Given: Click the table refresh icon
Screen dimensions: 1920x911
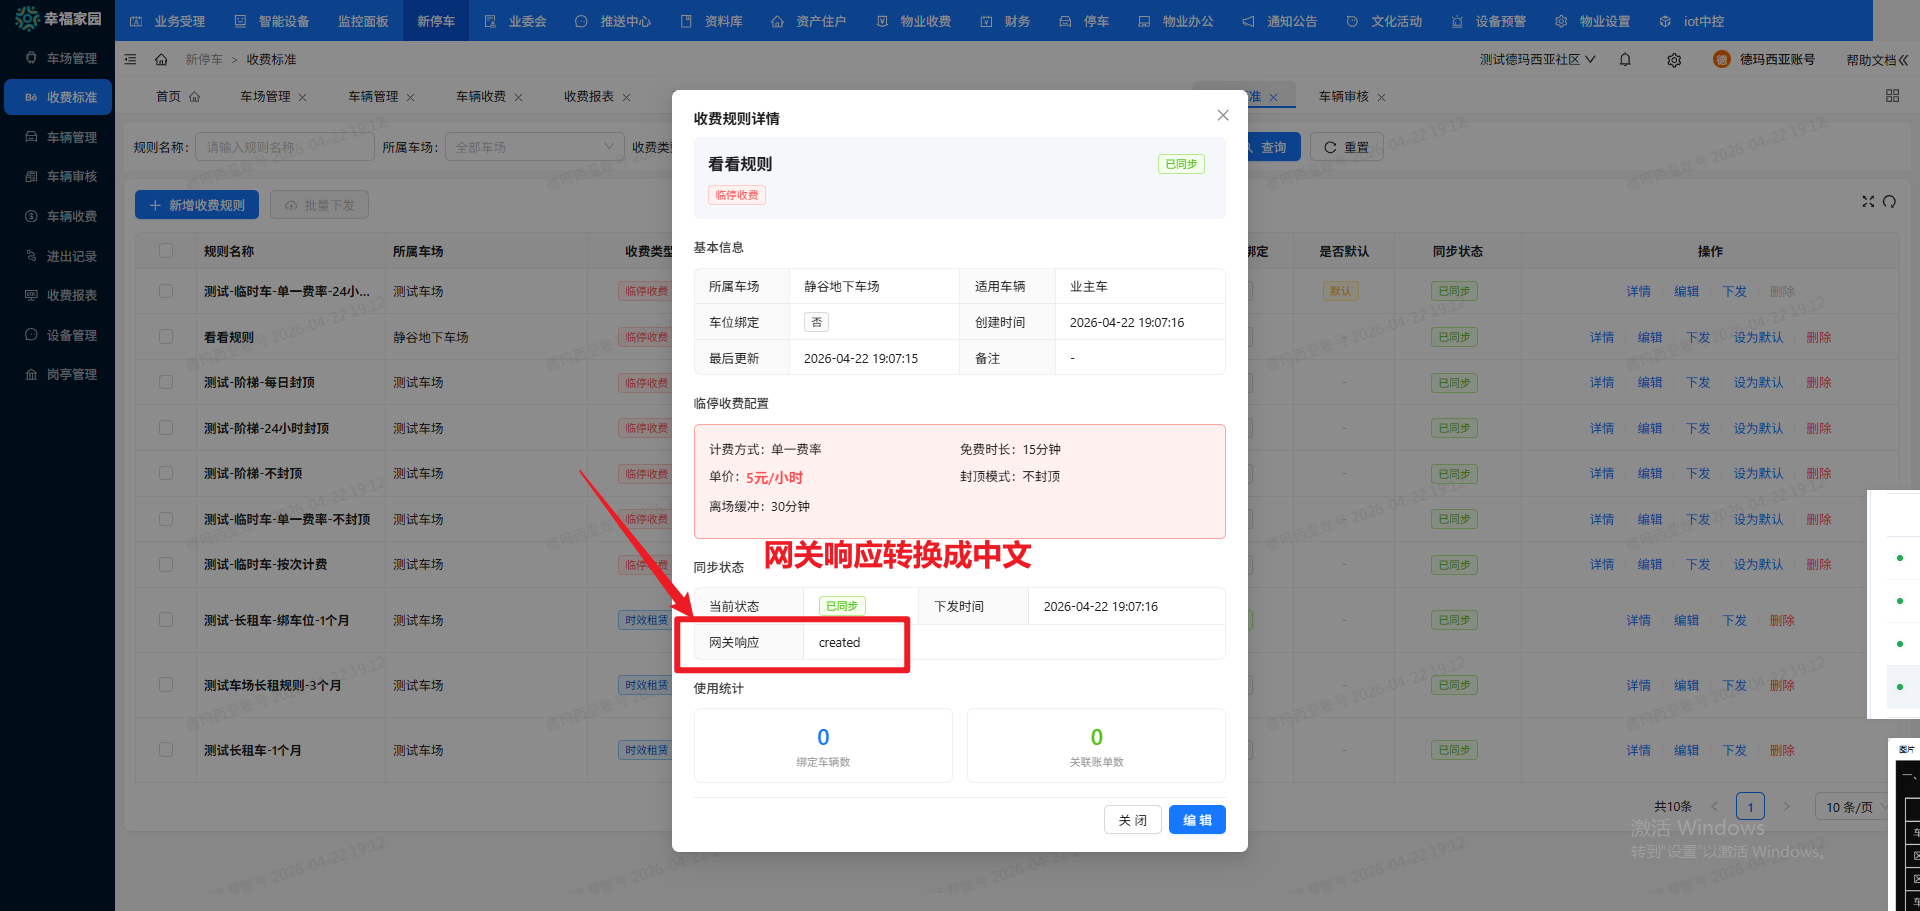Looking at the screenshot, I should pos(1889,202).
